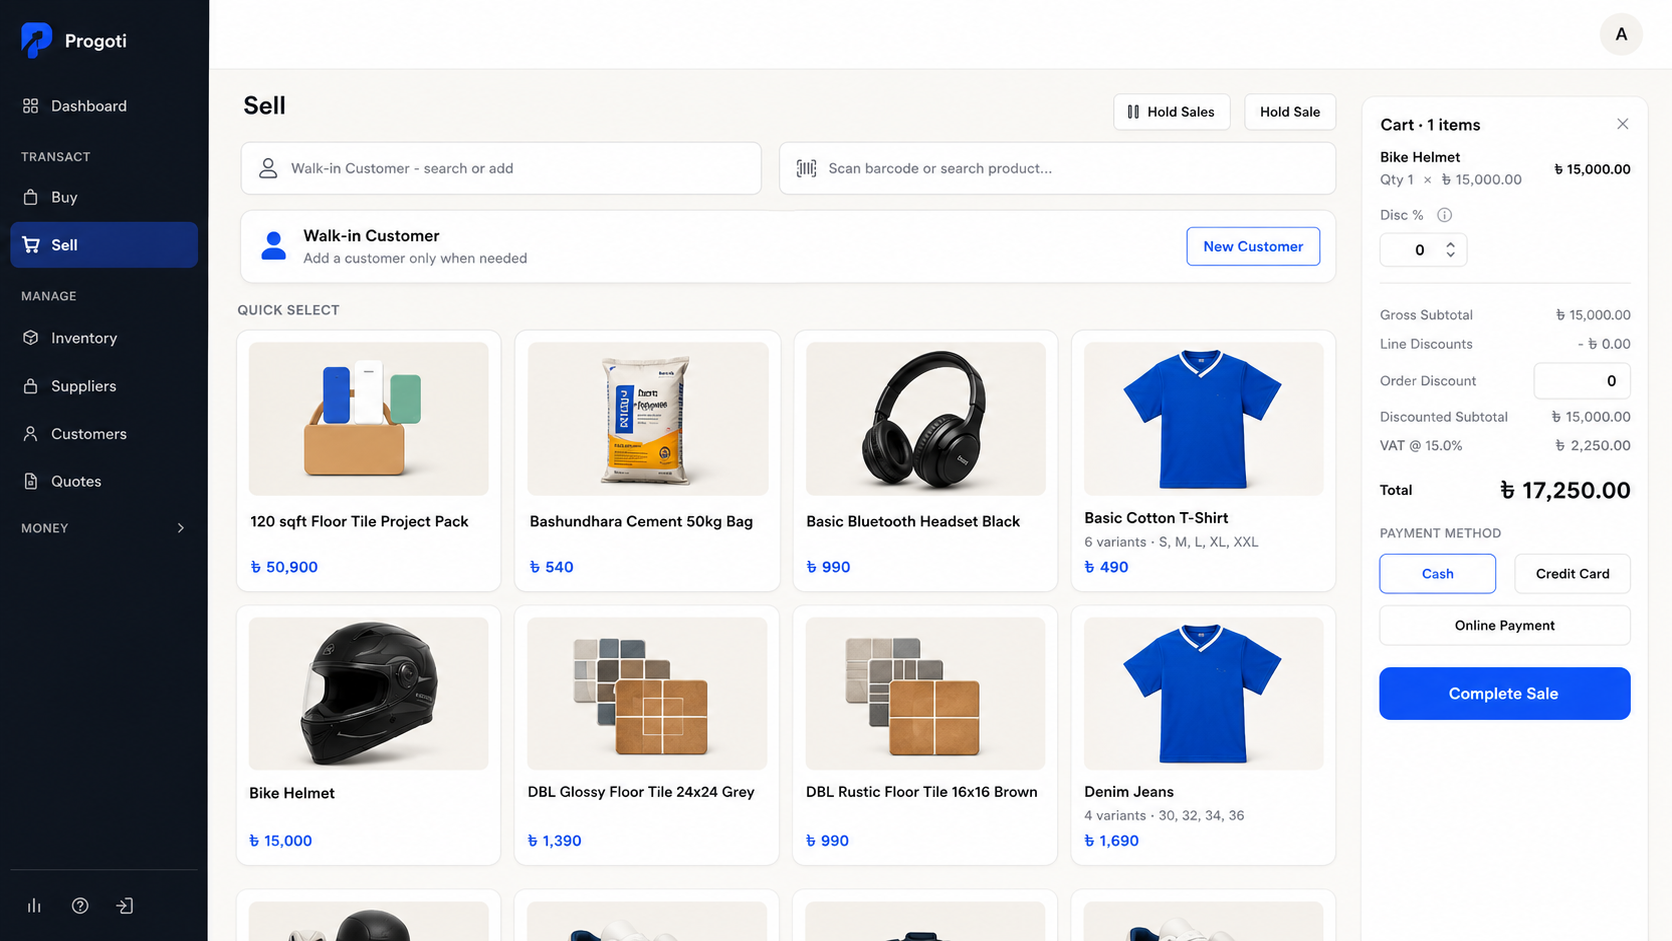This screenshot has width=1672, height=941.
Task: Click the VAT @ 15.0% label
Action: pos(1421,446)
